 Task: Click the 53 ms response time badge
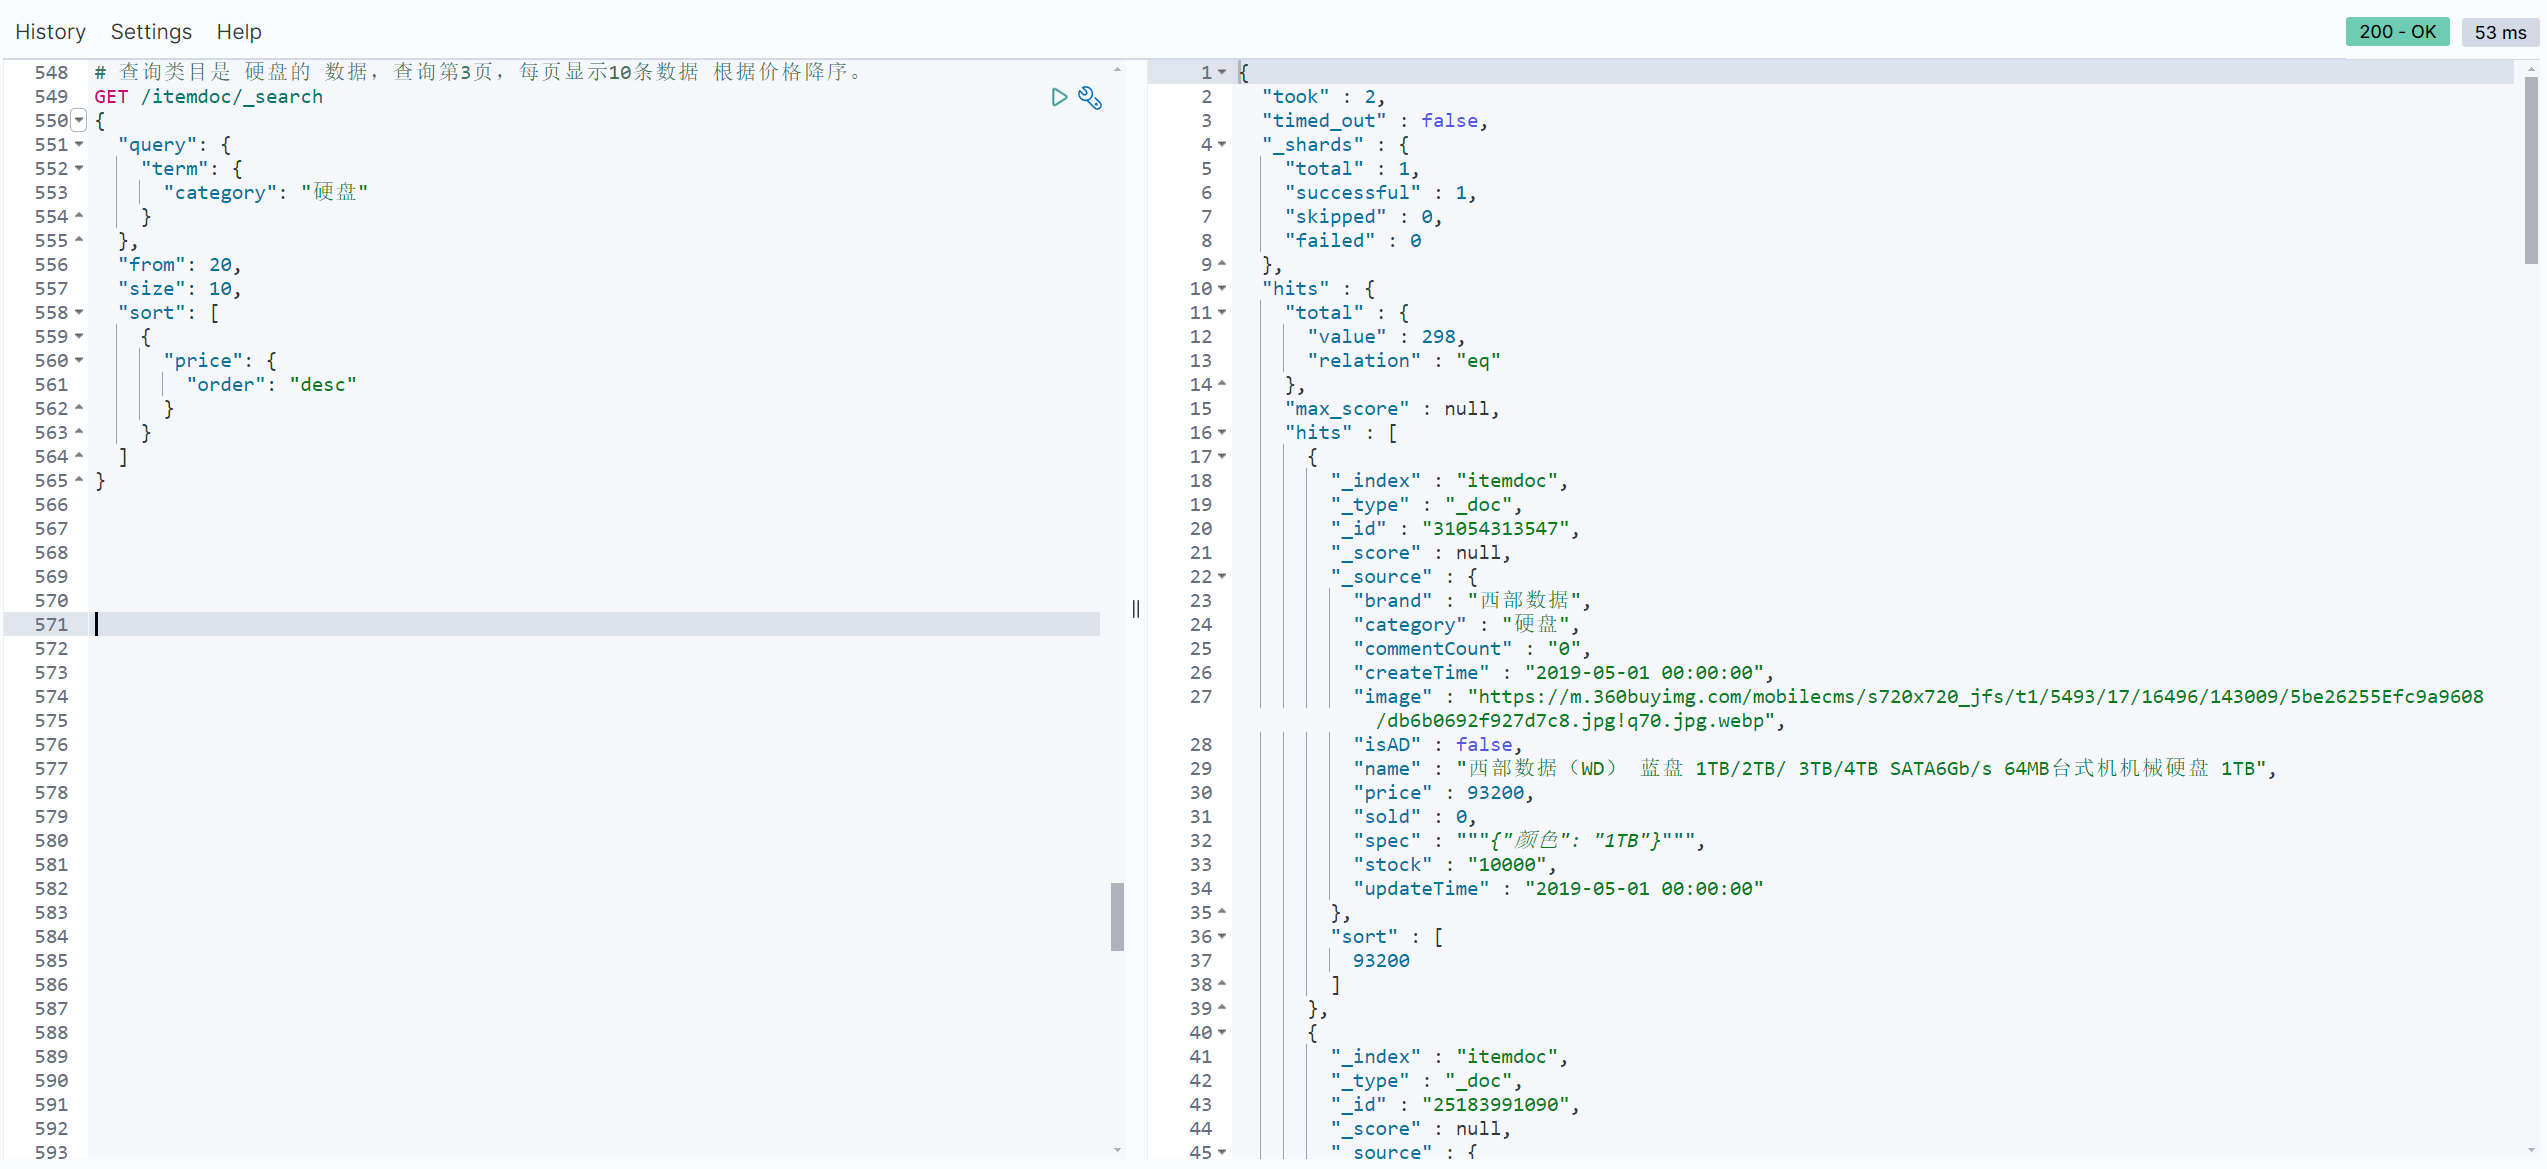tap(2499, 32)
